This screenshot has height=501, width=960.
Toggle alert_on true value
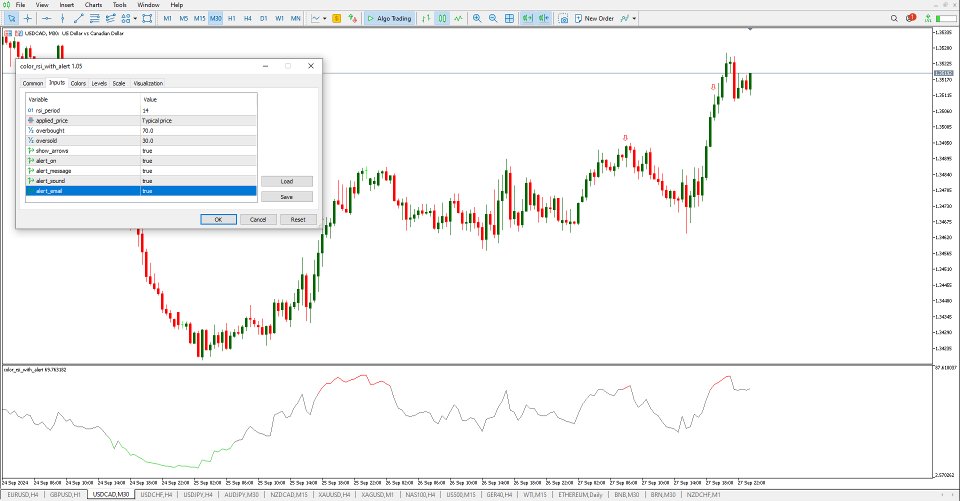coord(198,160)
